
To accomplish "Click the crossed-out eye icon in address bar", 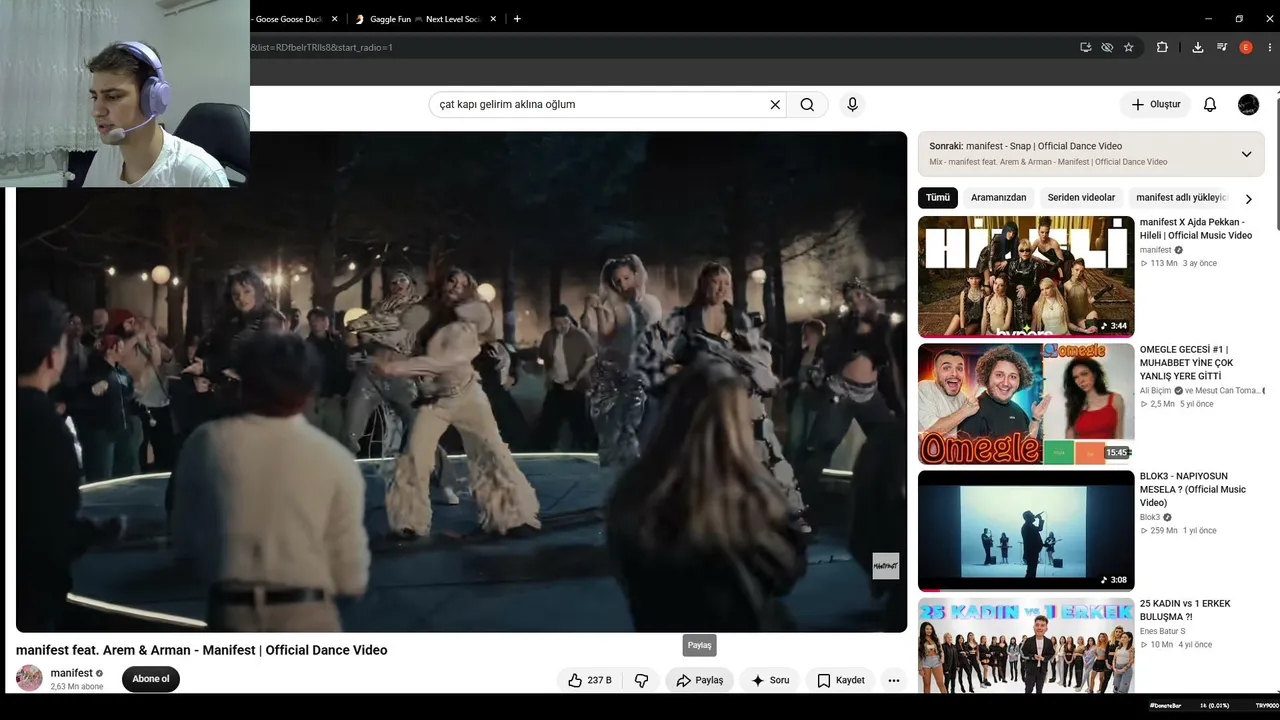I will 1107,47.
